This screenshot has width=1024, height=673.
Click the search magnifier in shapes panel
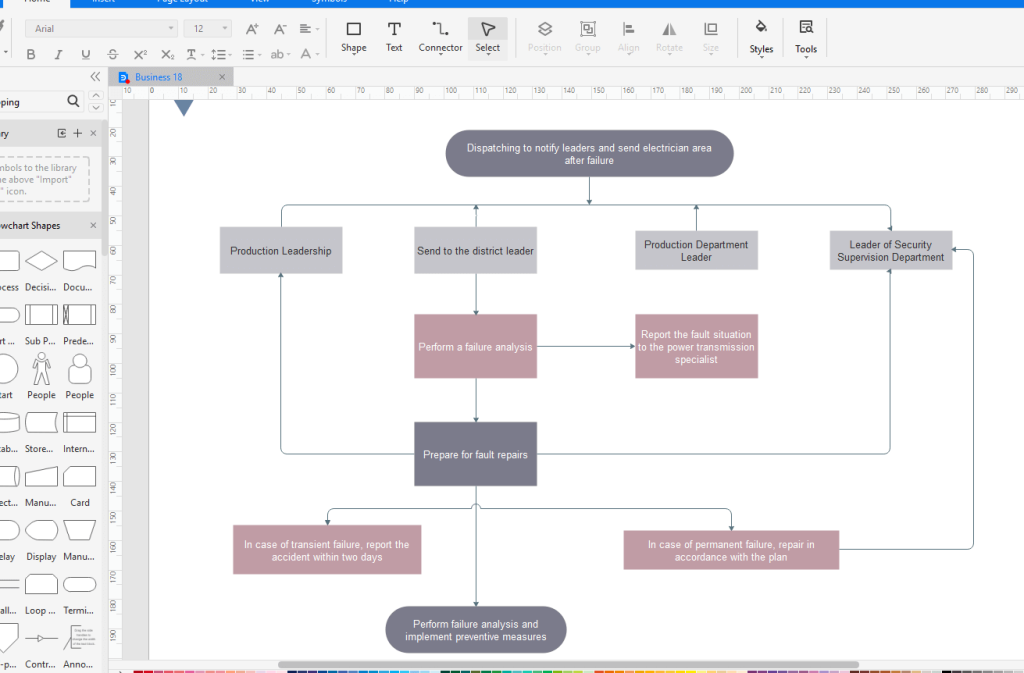[x=73, y=101]
